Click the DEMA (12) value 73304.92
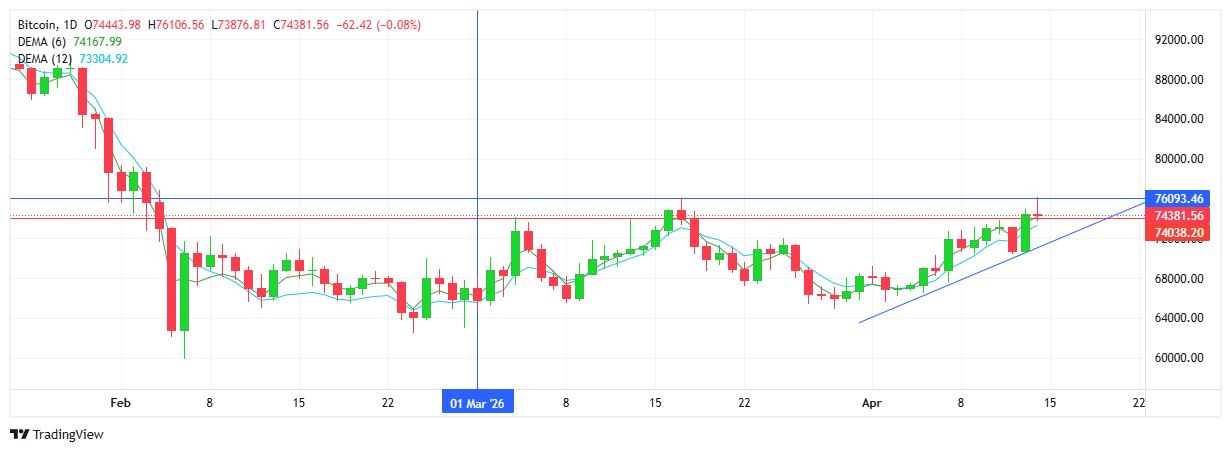The image size is (1231, 452). point(104,59)
